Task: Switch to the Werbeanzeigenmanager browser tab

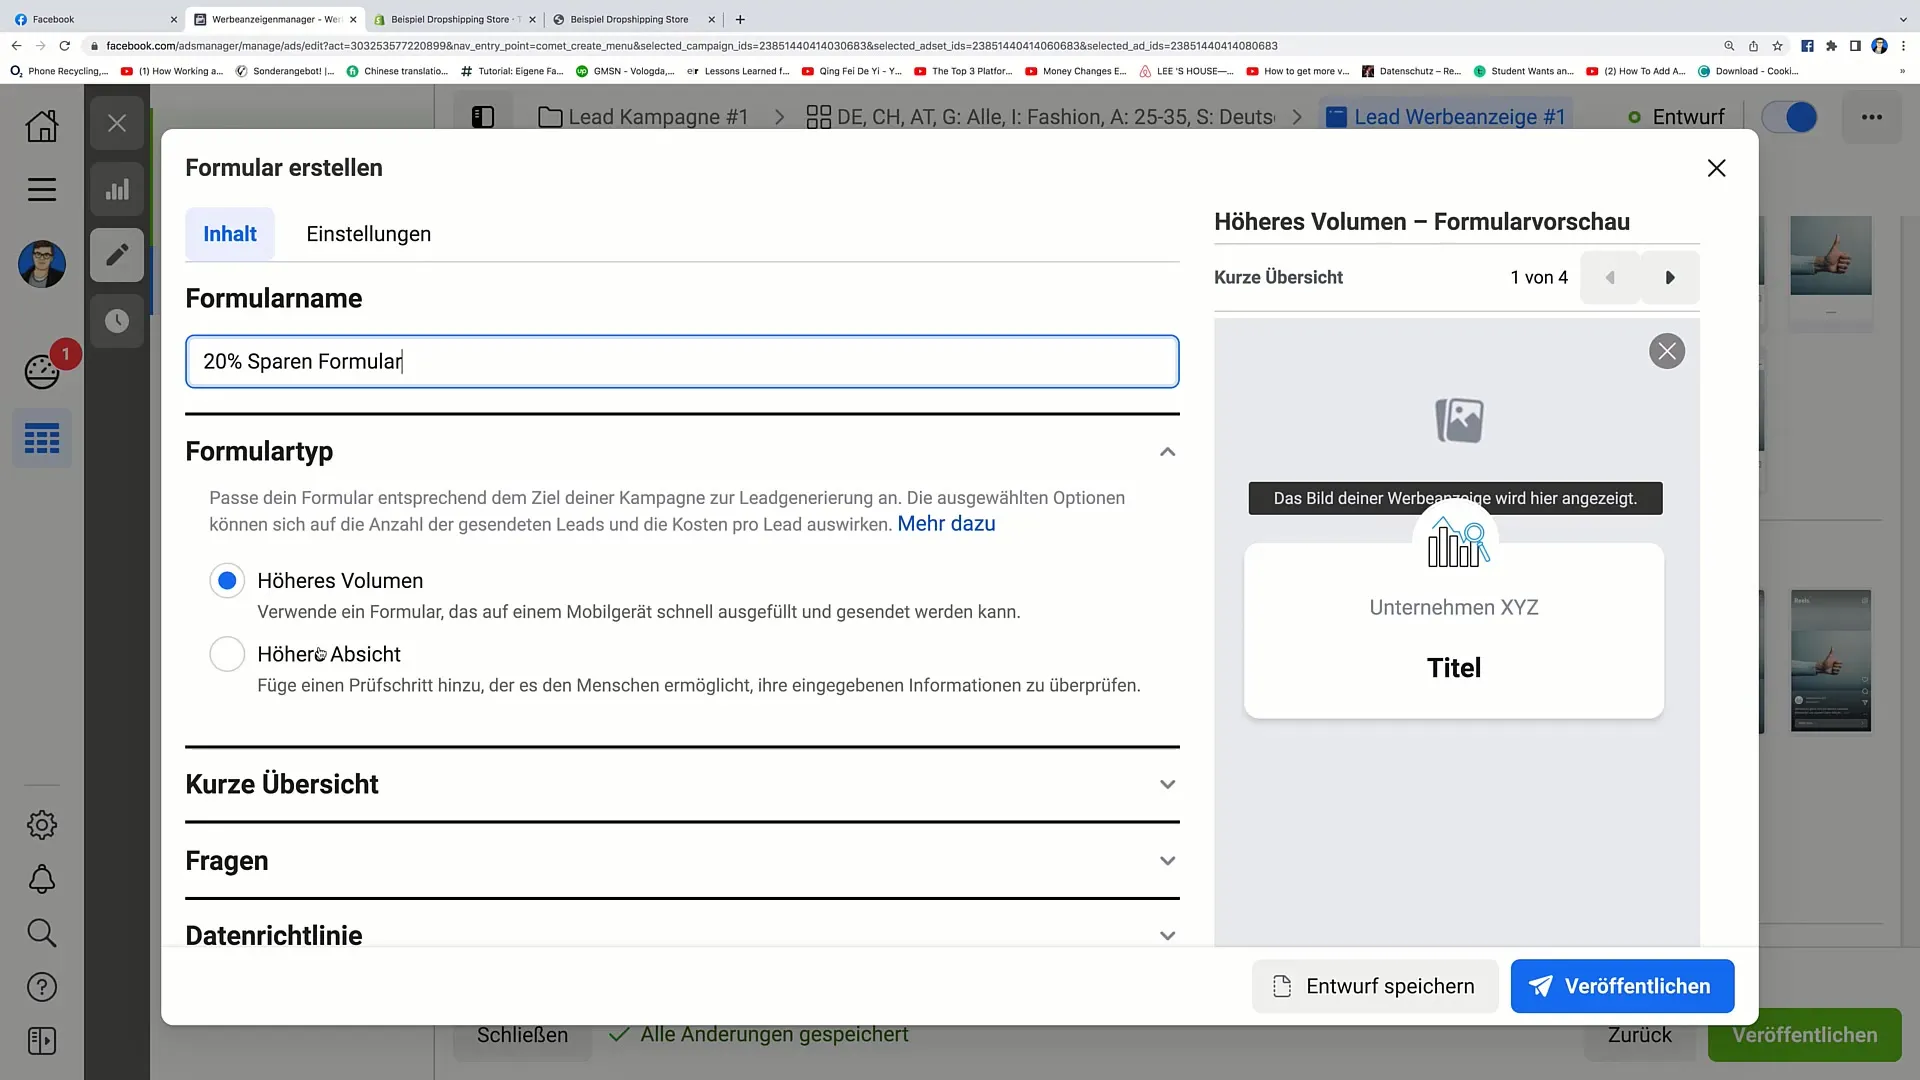Action: (275, 19)
